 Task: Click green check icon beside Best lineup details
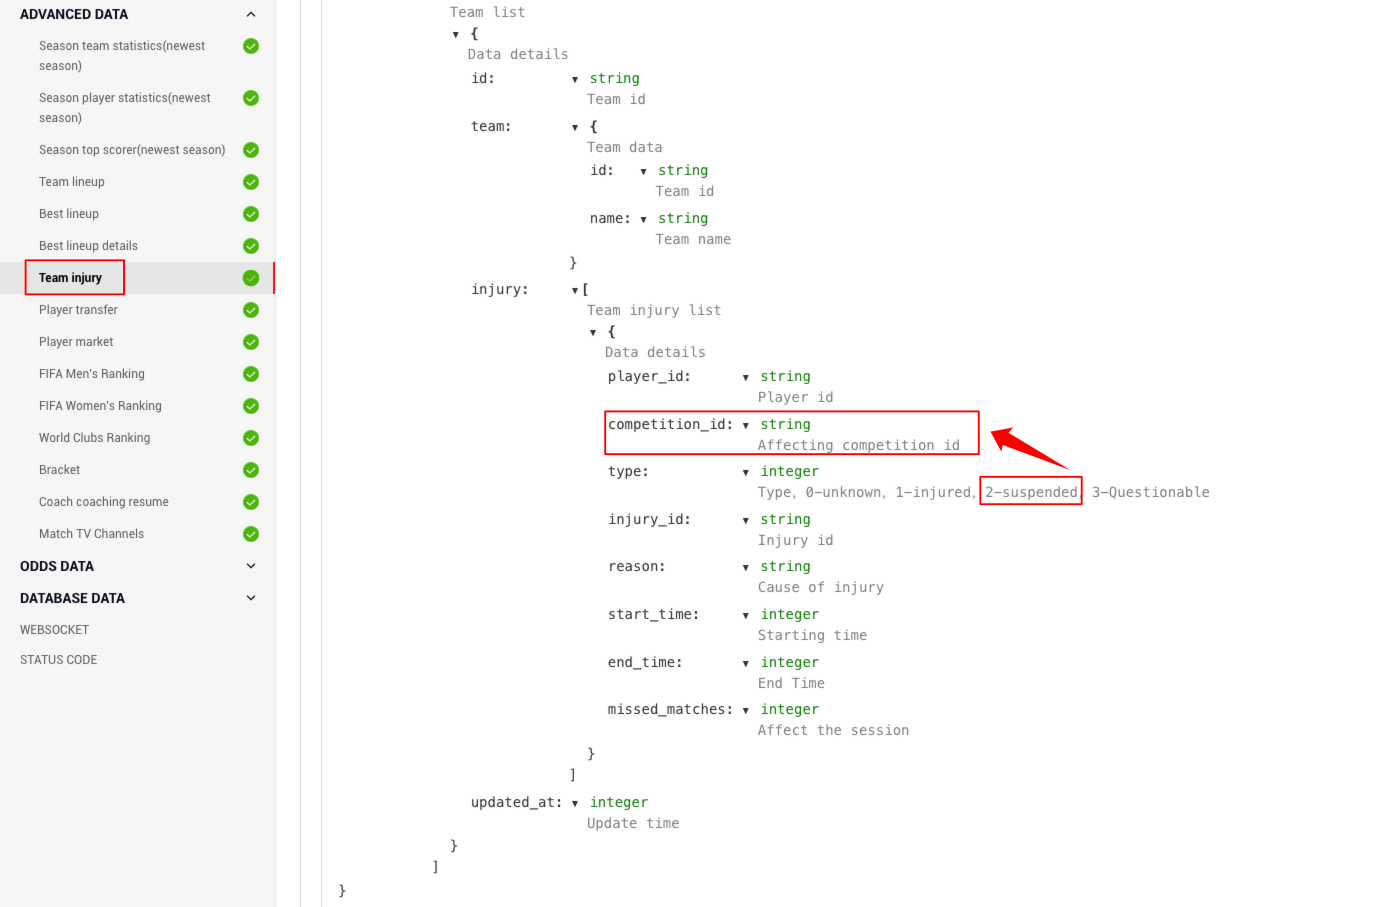pos(251,246)
